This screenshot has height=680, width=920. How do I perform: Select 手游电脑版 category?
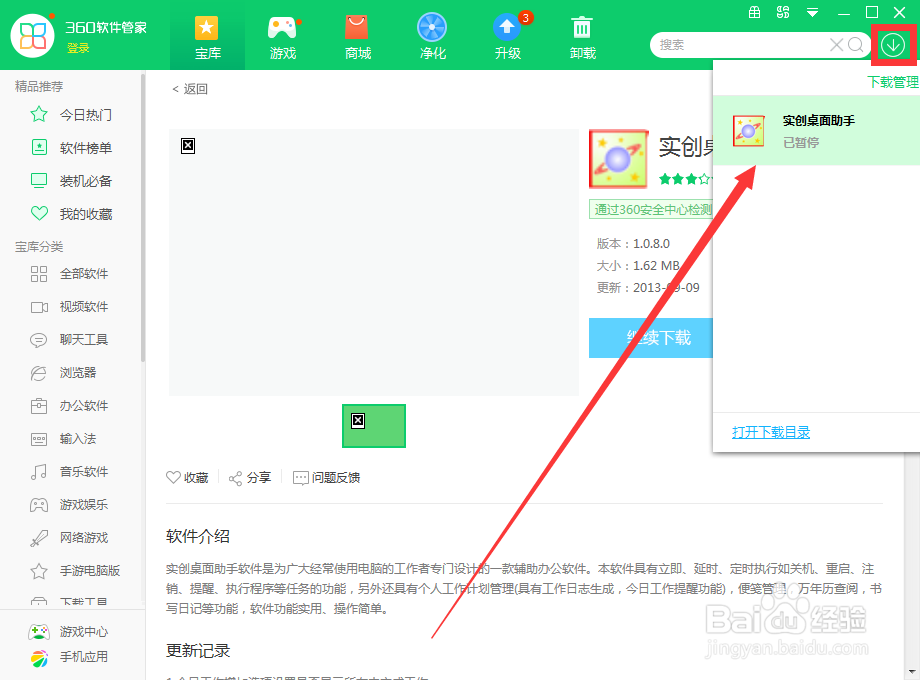pyautogui.click(x=75, y=570)
